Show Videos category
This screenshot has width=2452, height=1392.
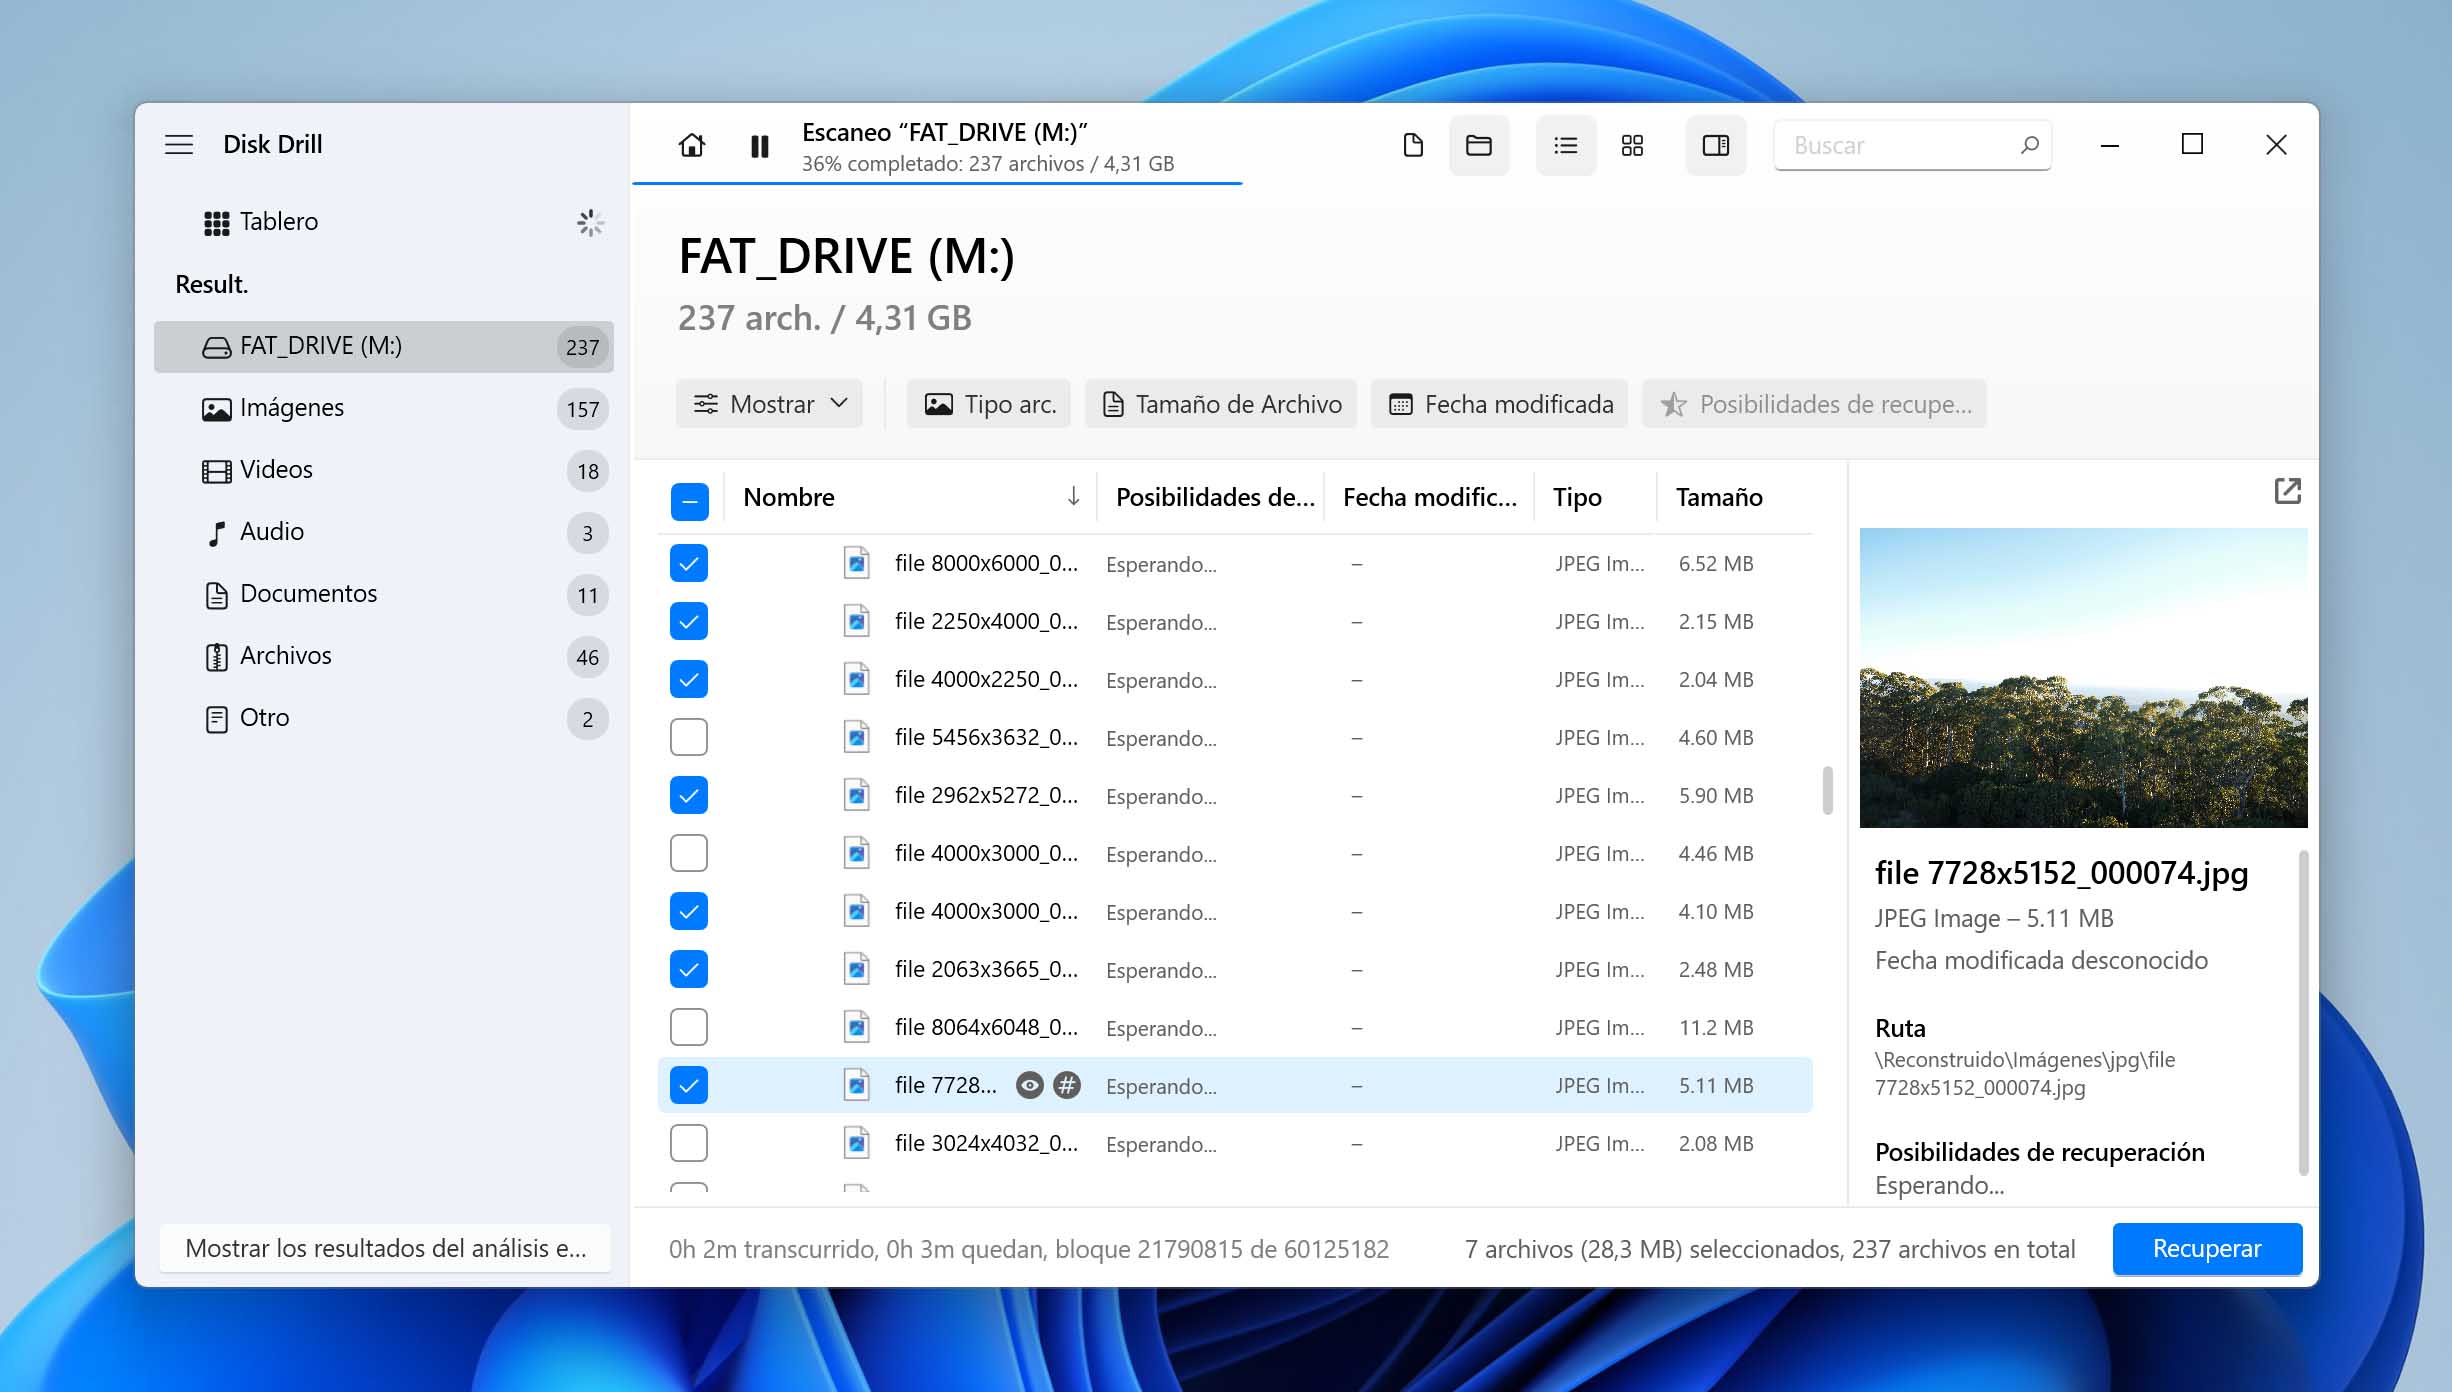tap(383, 470)
